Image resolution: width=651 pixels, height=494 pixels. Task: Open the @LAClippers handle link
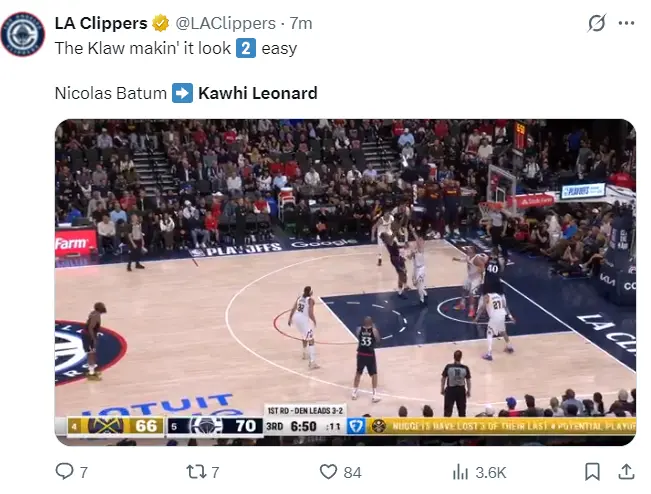[225, 23]
